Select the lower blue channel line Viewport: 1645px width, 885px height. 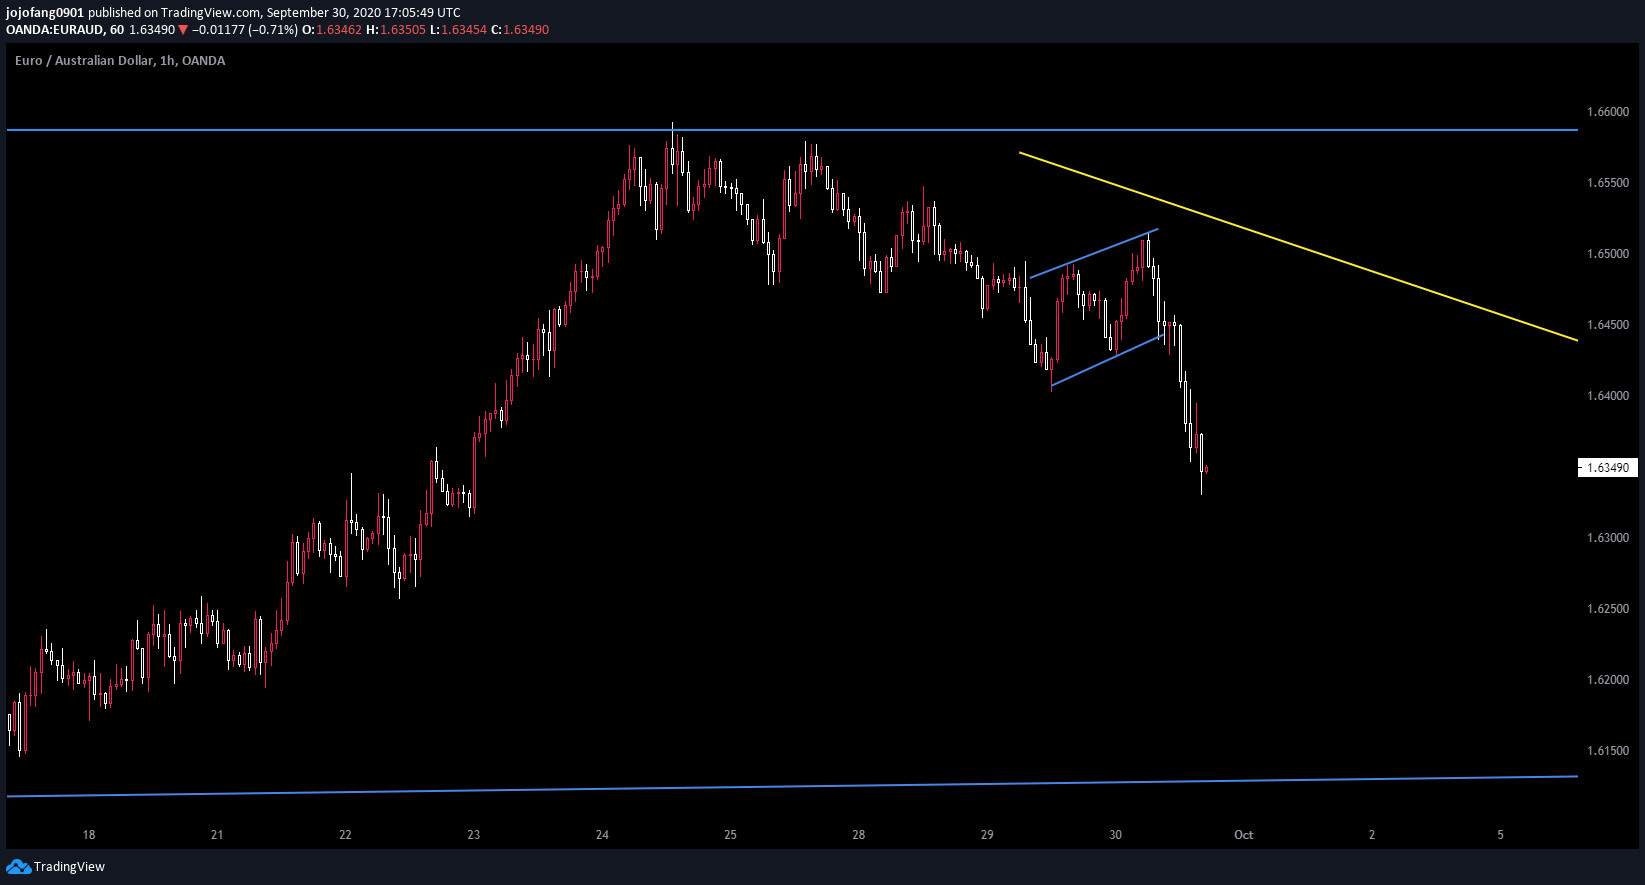[x=1106, y=361]
